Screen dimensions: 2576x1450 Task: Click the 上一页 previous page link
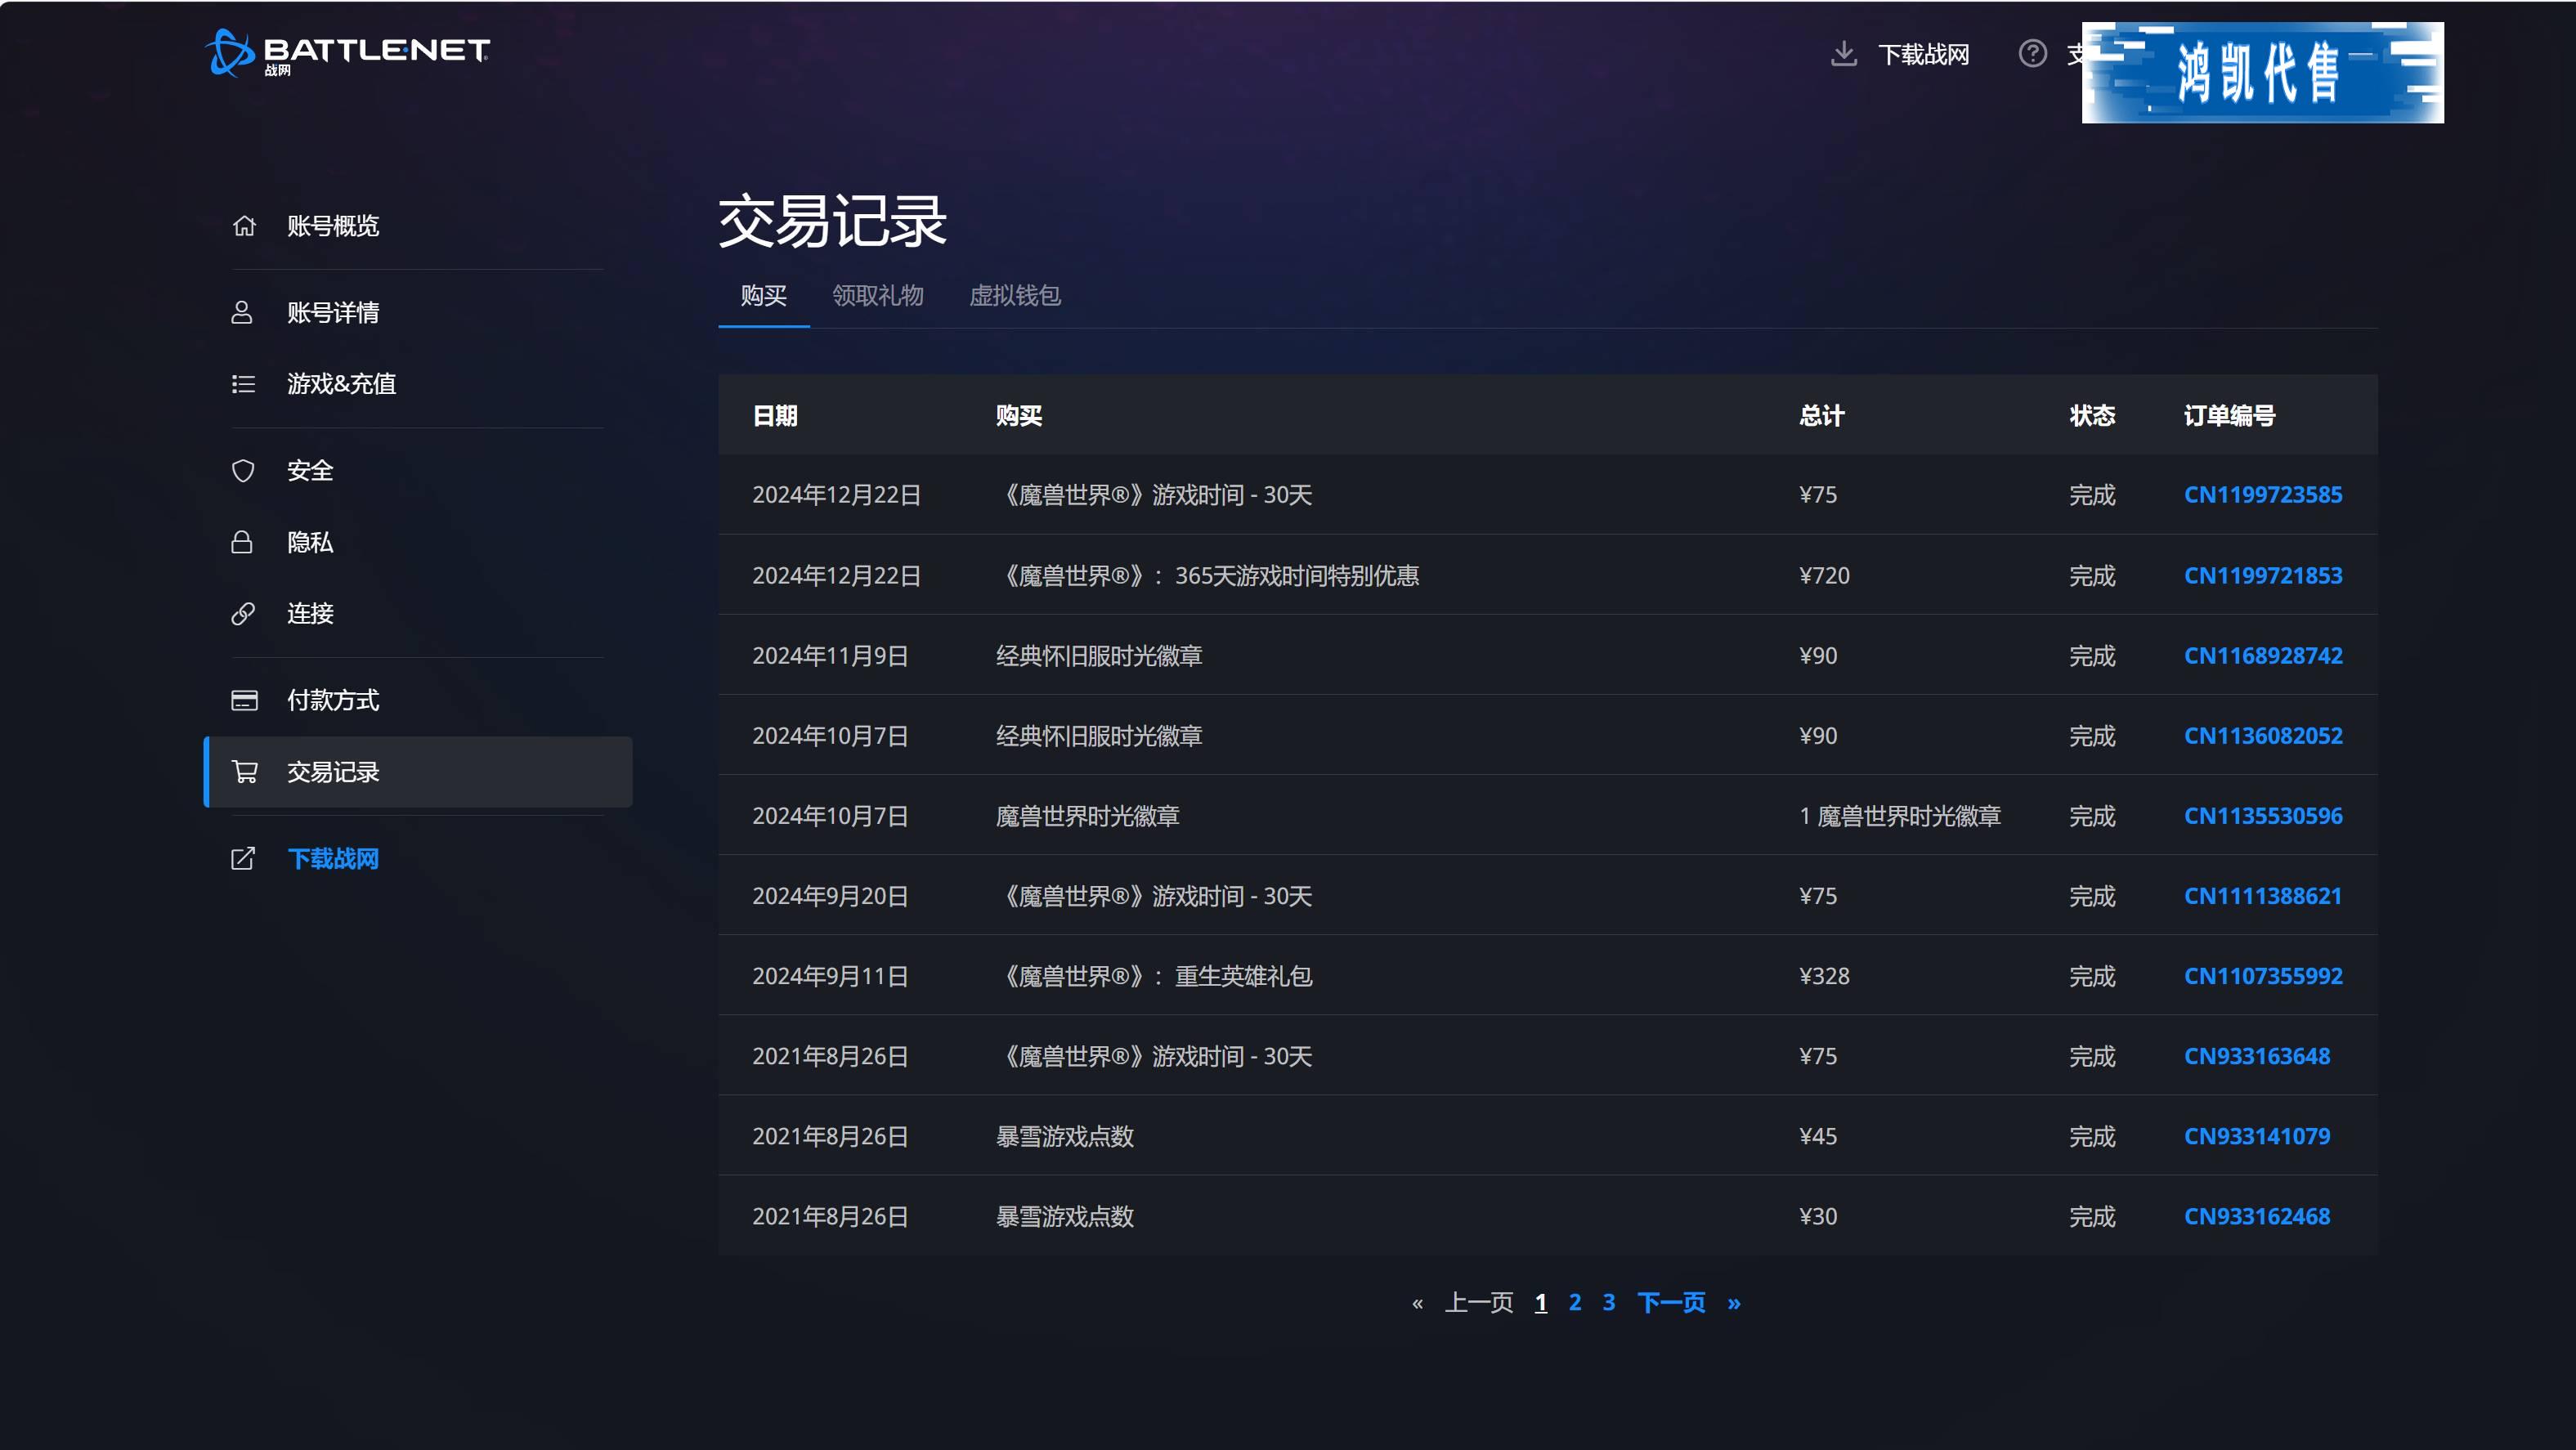[1479, 1302]
